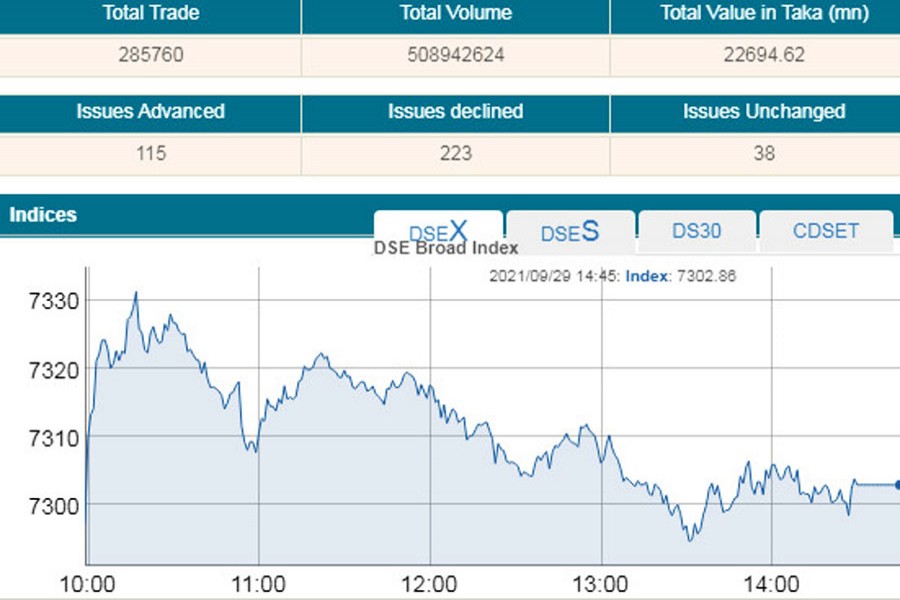Switch to the DSEX index tab
This screenshot has width=900, height=600.
(438, 231)
